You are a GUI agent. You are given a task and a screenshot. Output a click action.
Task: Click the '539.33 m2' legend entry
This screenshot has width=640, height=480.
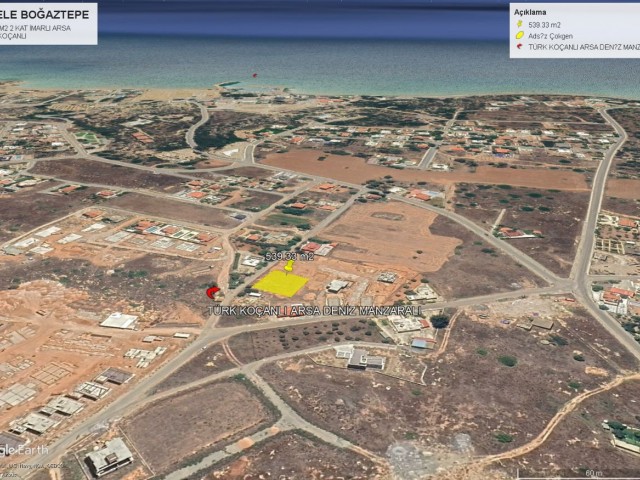tap(544, 25)
